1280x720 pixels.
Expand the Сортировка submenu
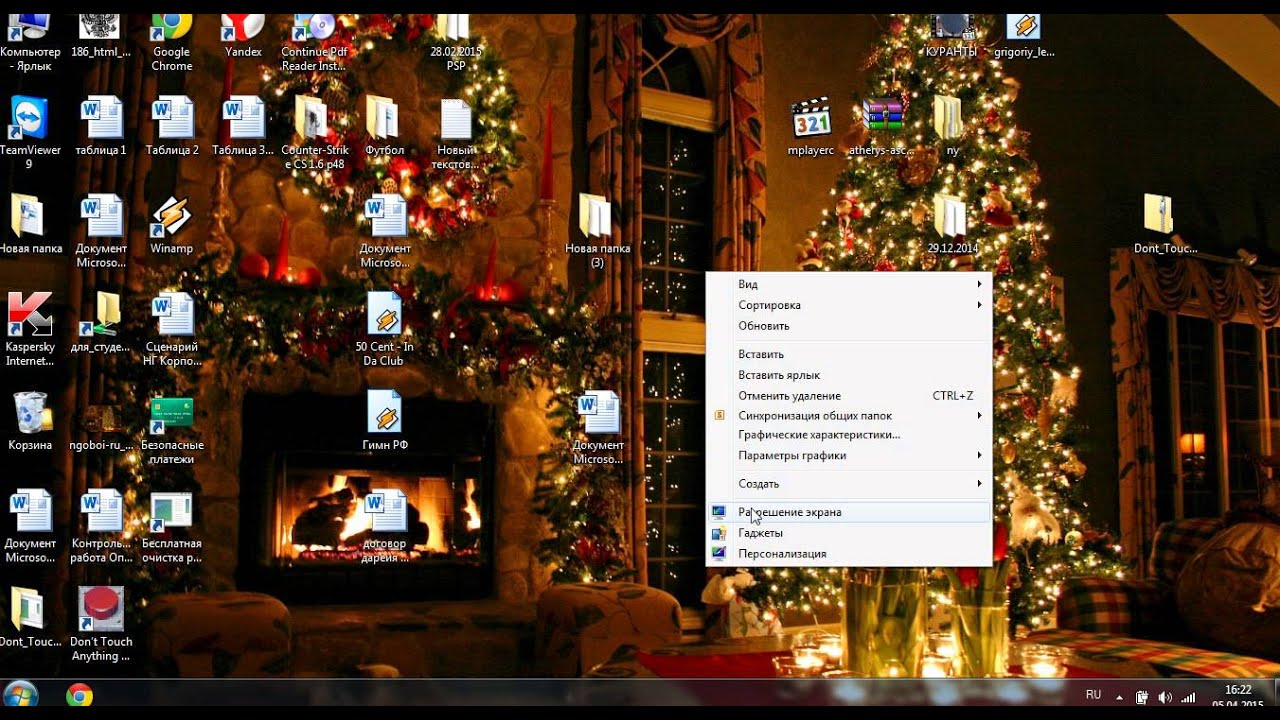point(849,305)
